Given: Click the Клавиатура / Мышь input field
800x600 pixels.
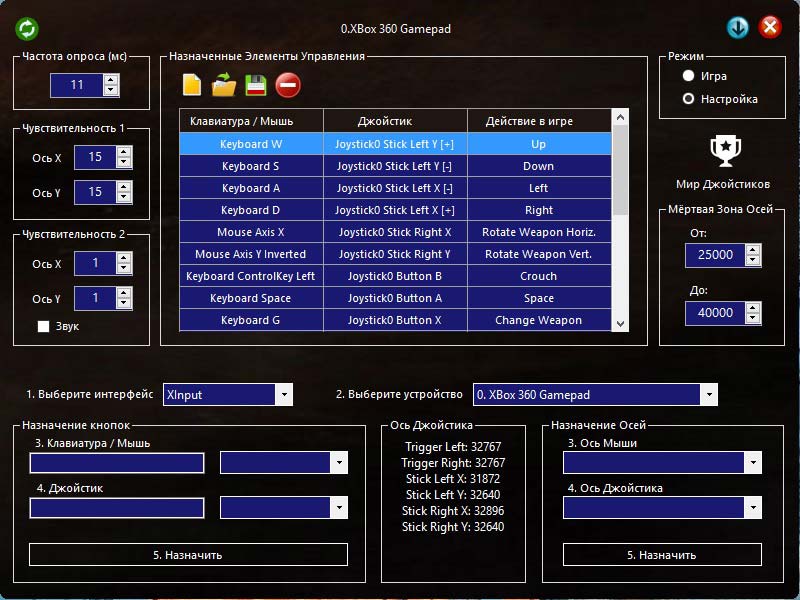Looking at the screenshot, I should pyautogui.click(x=117, y=462).
